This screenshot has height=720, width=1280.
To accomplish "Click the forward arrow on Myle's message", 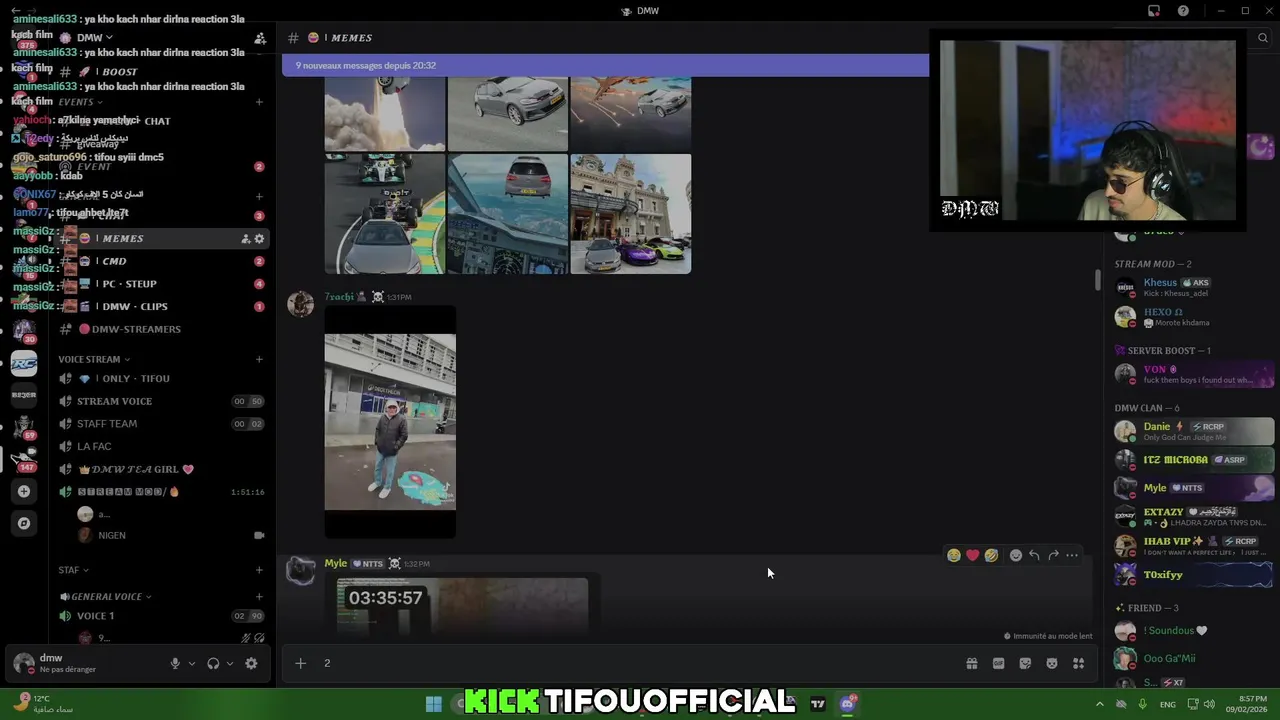I will (1053, 555).
